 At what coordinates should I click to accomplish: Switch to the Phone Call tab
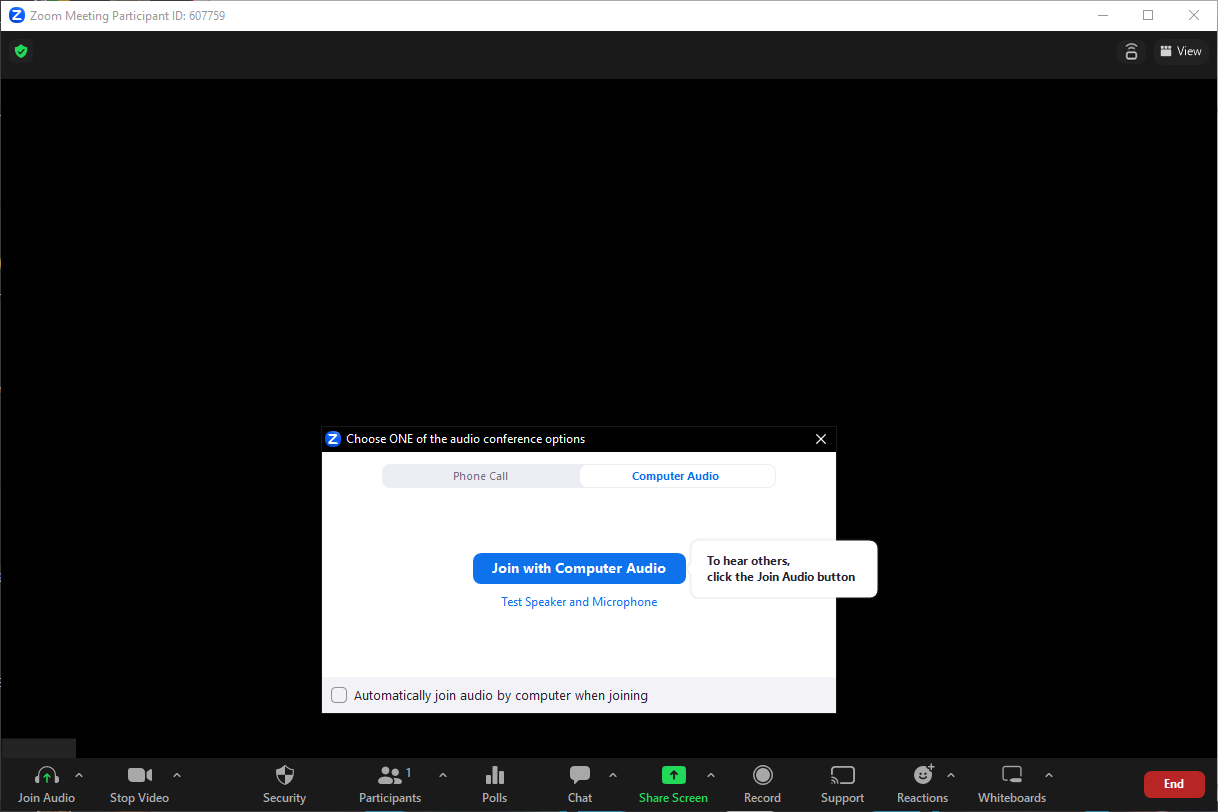481,476
